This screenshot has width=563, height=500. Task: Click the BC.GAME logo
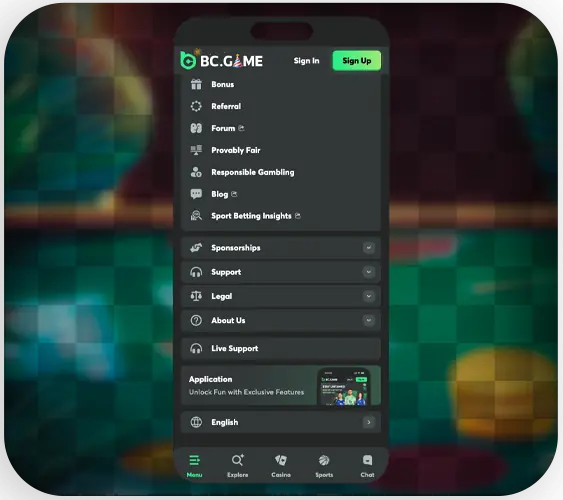(x=221, y=60)
